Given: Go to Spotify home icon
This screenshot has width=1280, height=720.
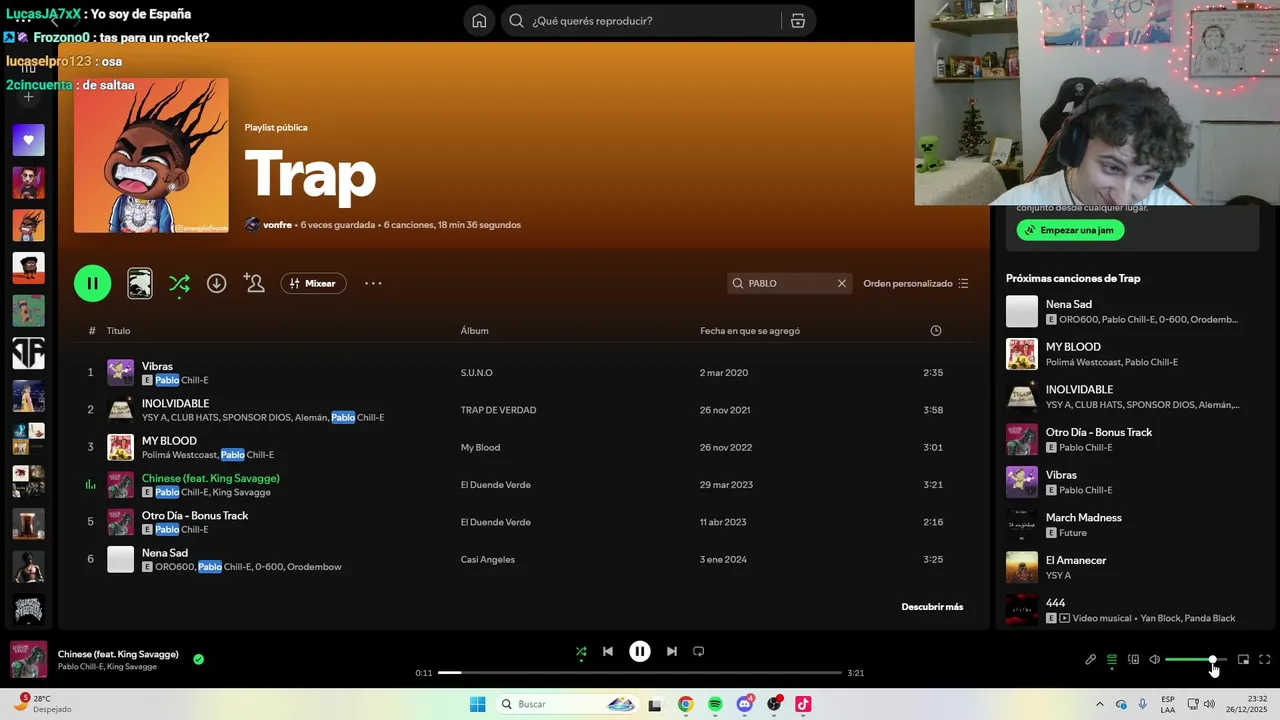Looking at the screenshot, I should pos(480,21).
